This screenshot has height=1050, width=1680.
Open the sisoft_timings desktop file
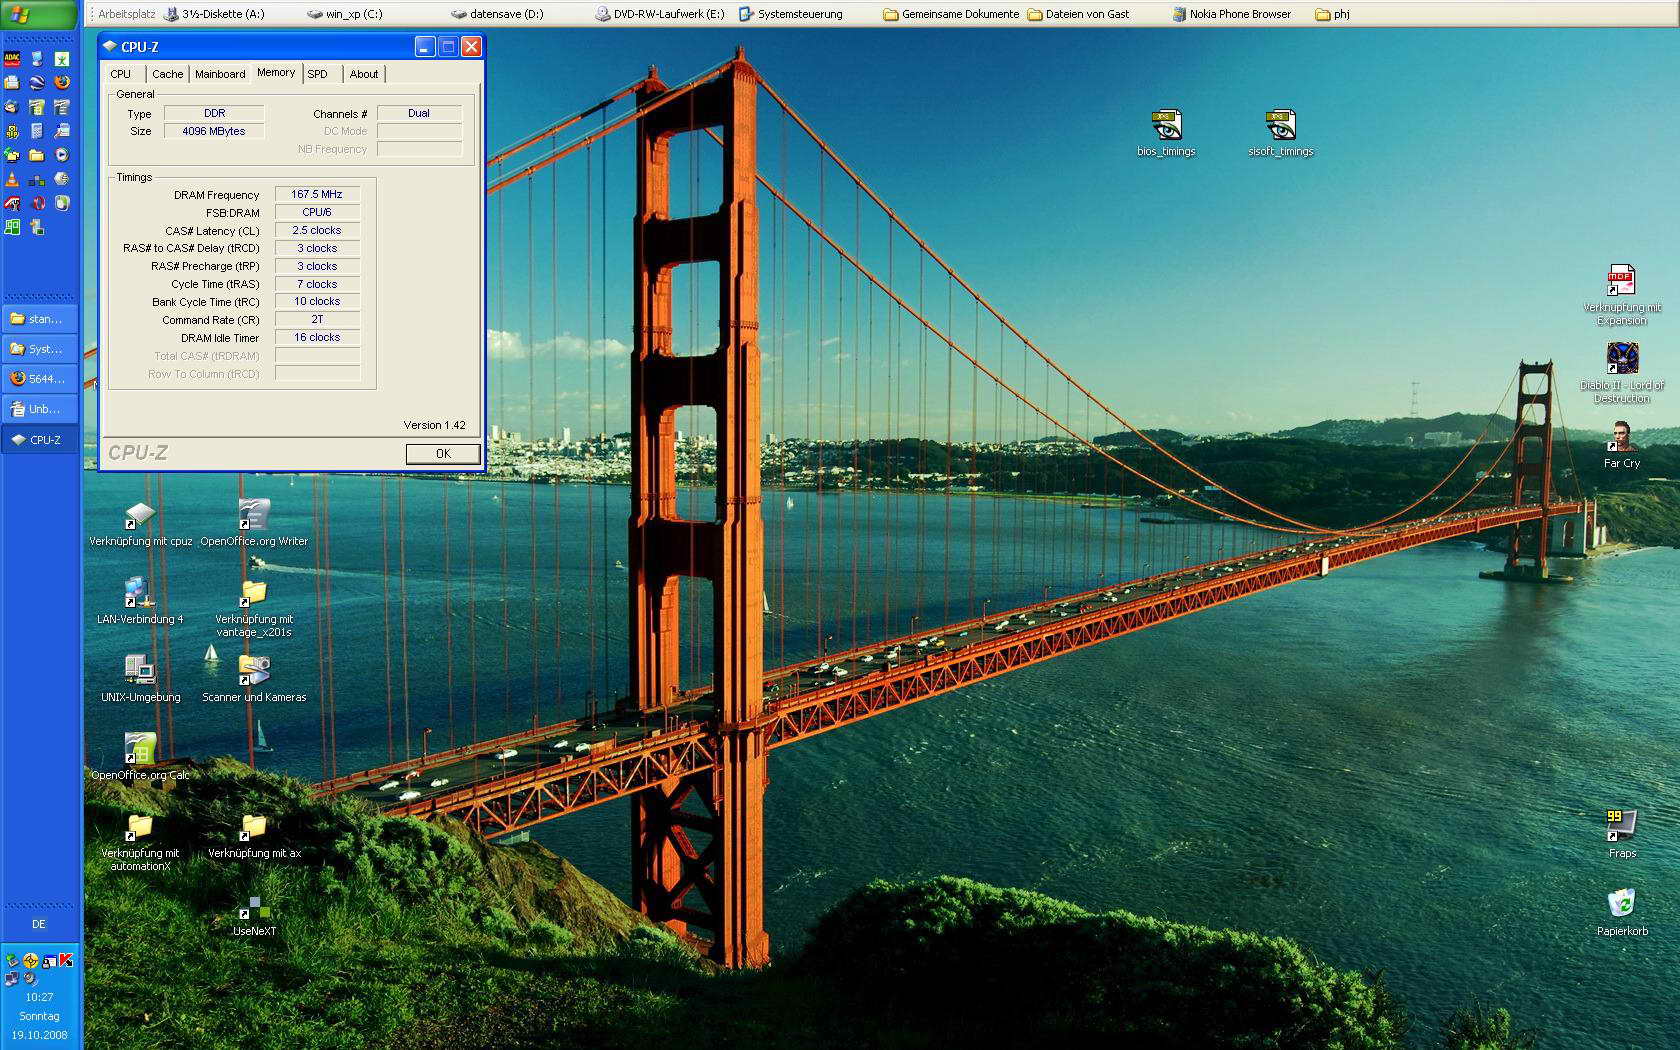[1281, 133]
